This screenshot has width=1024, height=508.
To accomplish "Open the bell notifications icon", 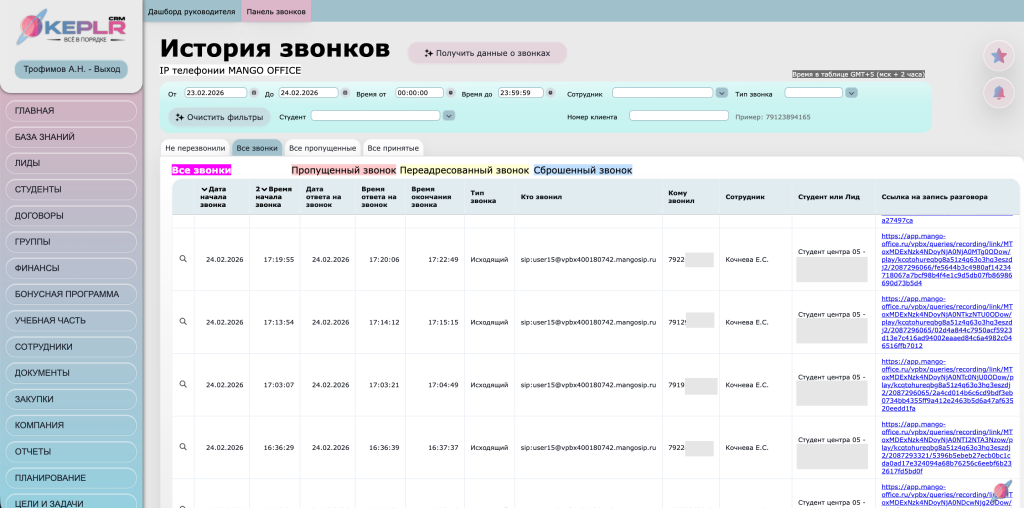I will (x=997, y=93).
